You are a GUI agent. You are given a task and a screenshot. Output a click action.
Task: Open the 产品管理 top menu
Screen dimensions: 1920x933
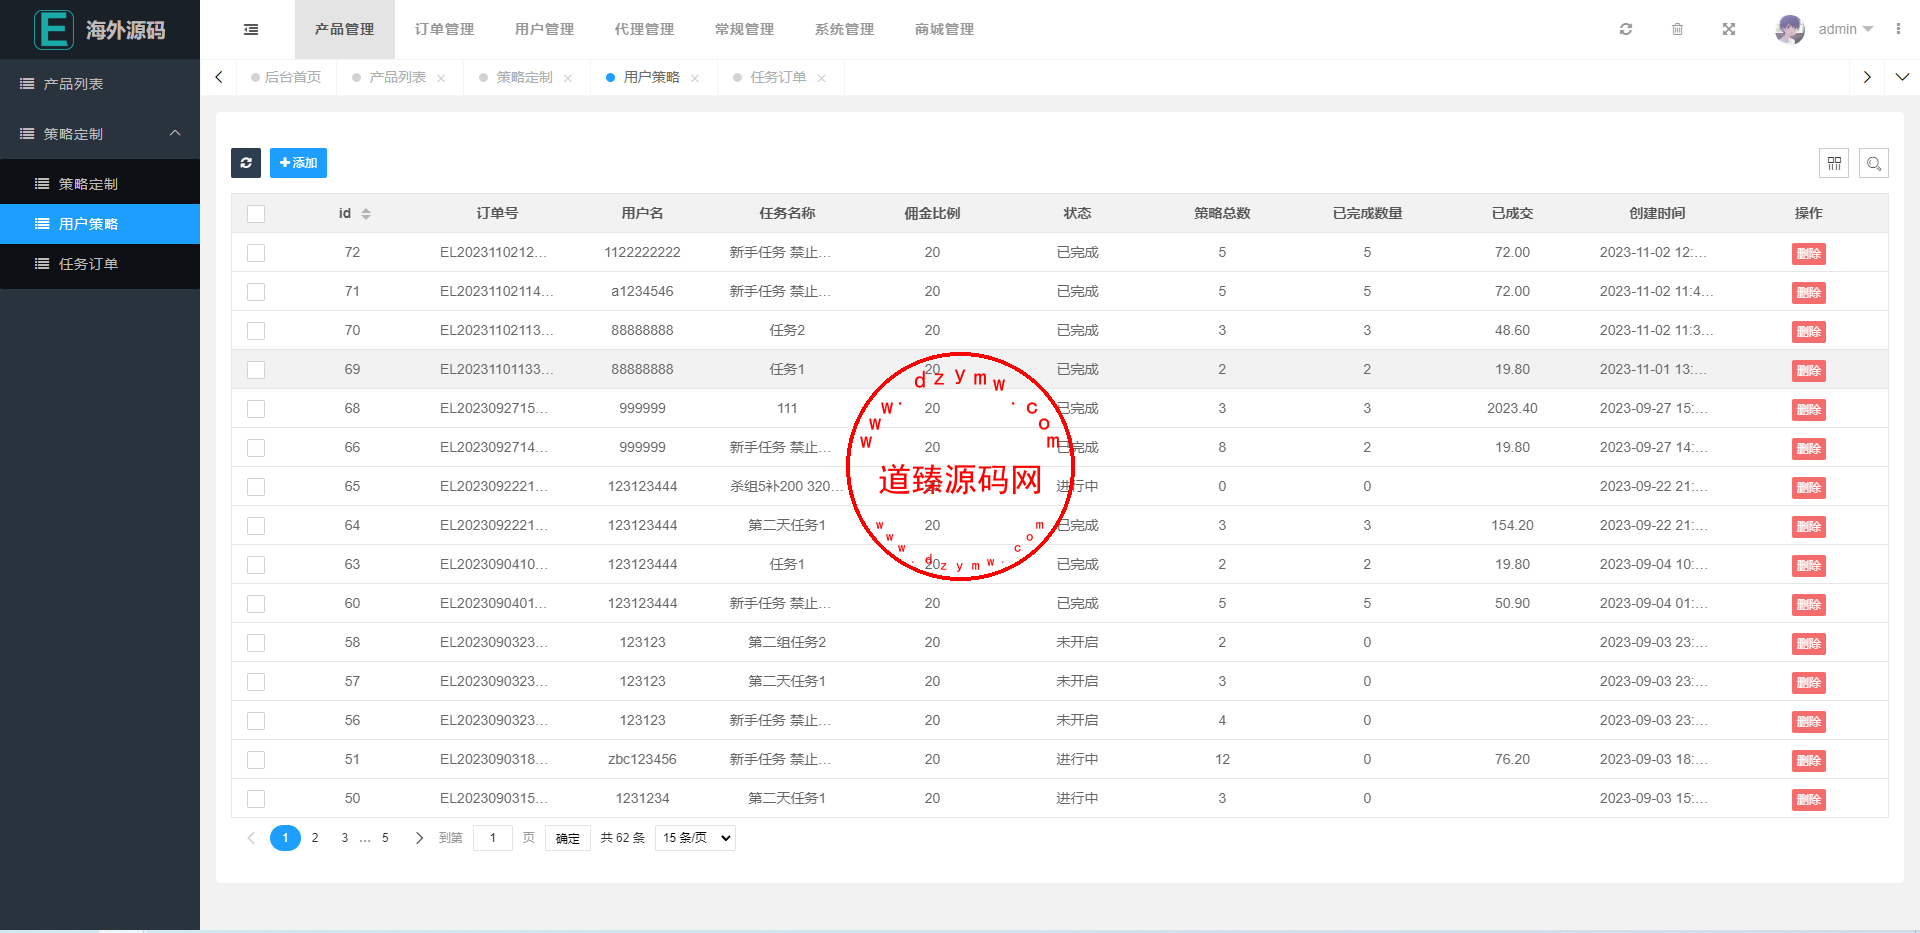click(x=344, y=29)
